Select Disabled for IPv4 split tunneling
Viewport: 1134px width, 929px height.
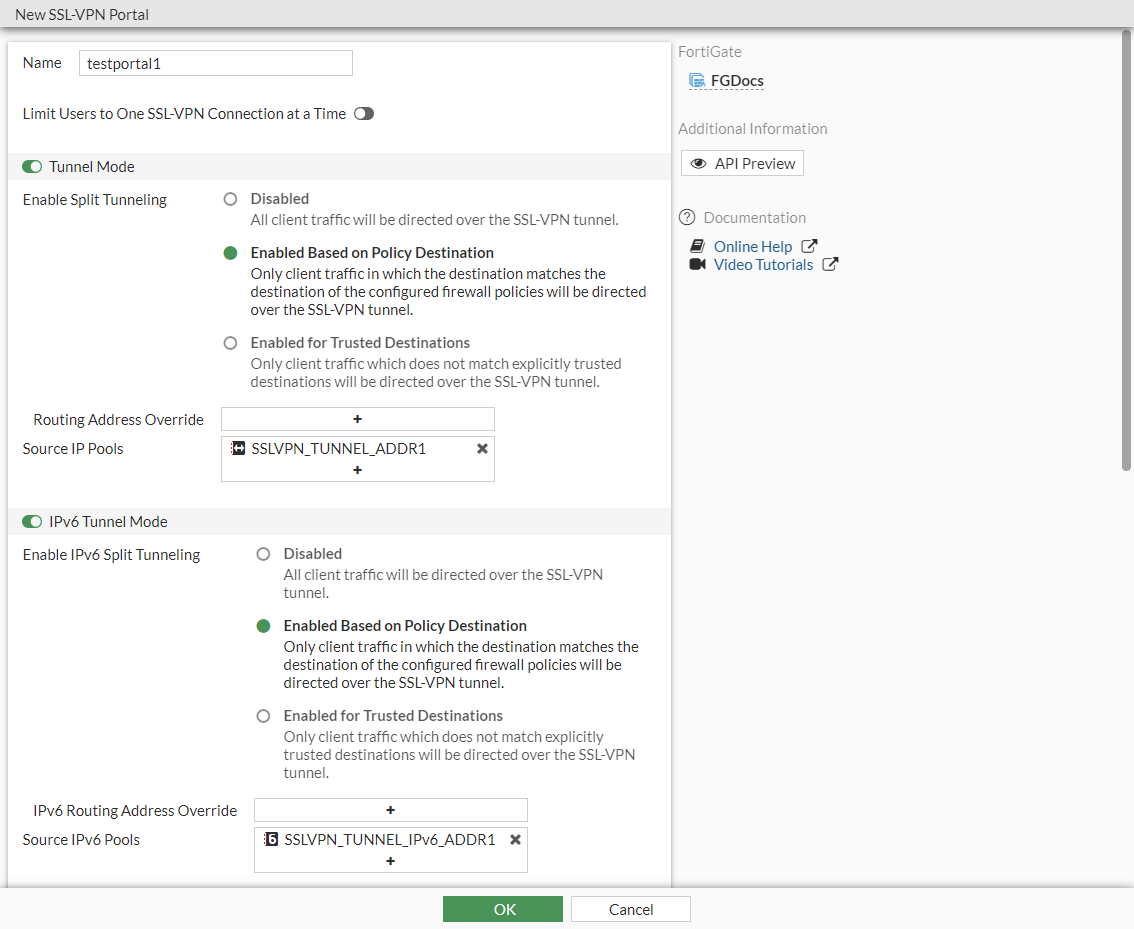(x=231, y=199)
